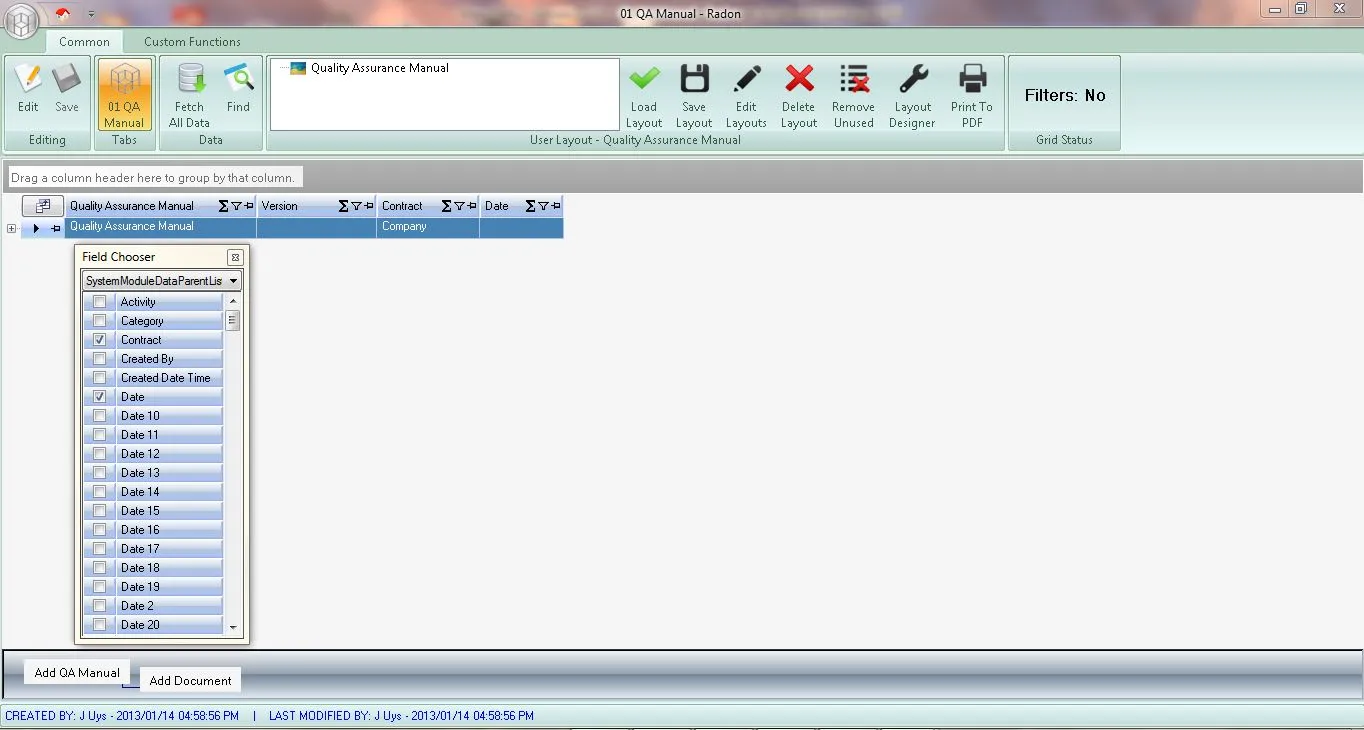Viewport: 1364px width, 730px height.
Task: Check the Created Date Time checkbox
Action: [x=99, y=378]
